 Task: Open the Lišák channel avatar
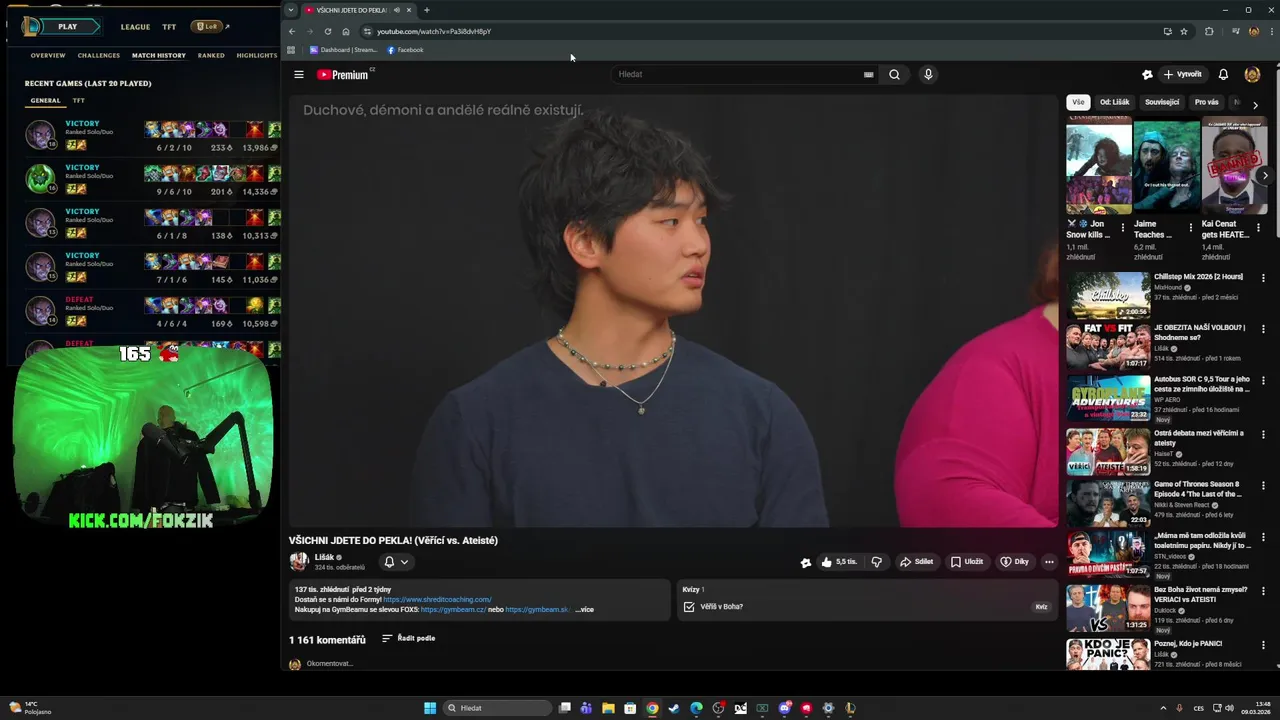coord(298,562)
